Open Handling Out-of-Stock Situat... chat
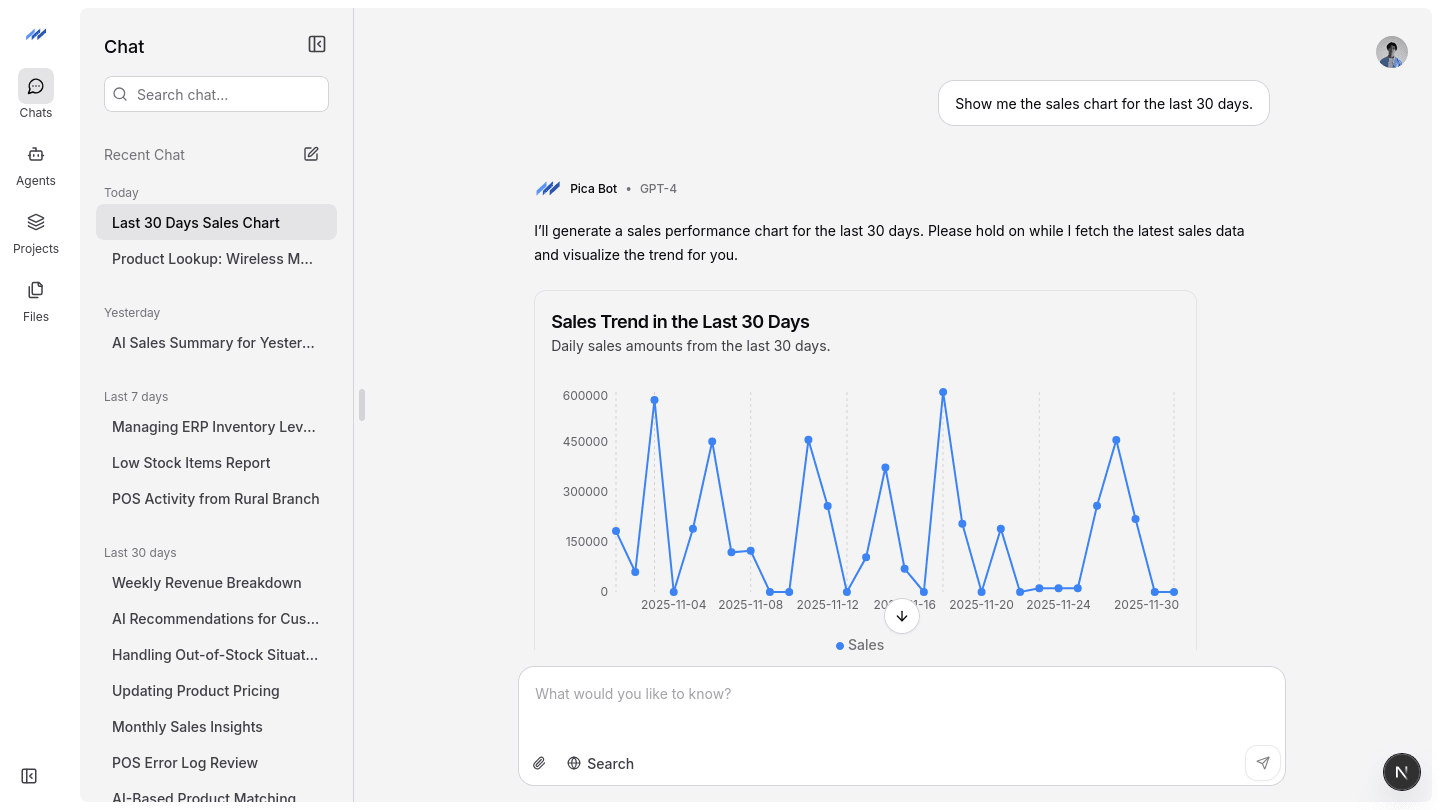This screenshot has width=1440, height=810. (x=216, y=654)
